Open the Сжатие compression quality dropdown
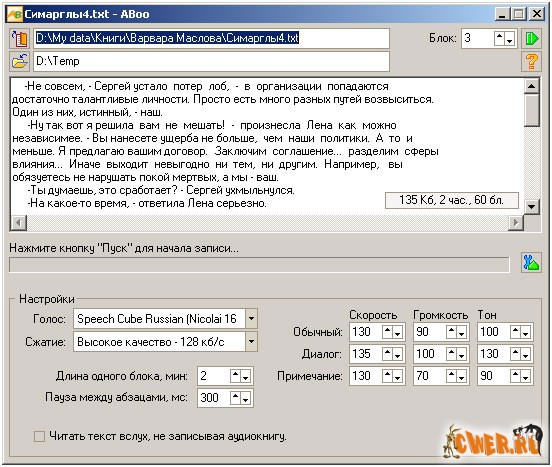Screen dimensions: 552x467 [x=251, y=341]
